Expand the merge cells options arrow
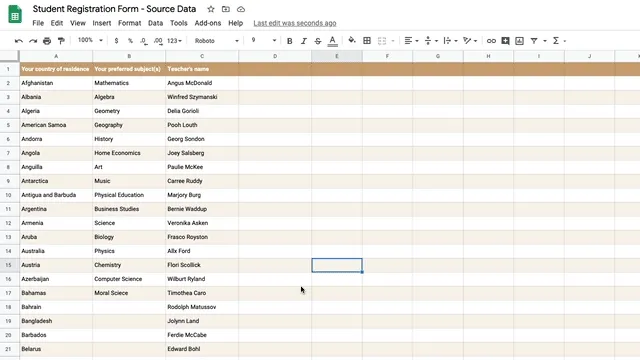The height and width of the screenshot is (360, 640). point(393,41)
